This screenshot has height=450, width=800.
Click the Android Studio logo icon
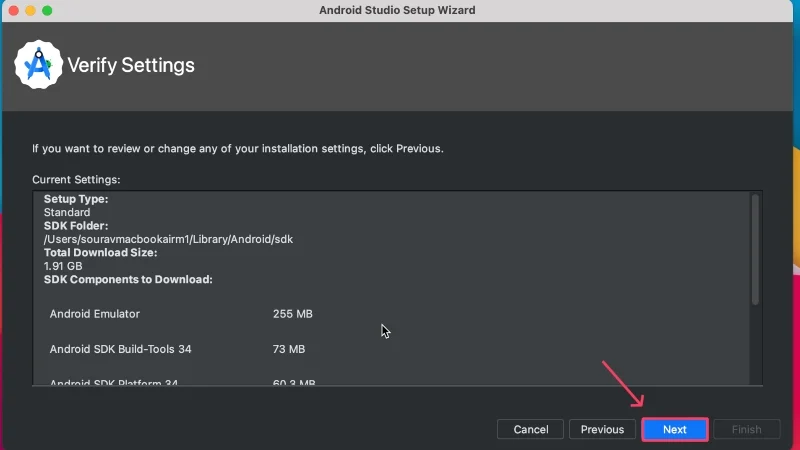pos(38,65)
